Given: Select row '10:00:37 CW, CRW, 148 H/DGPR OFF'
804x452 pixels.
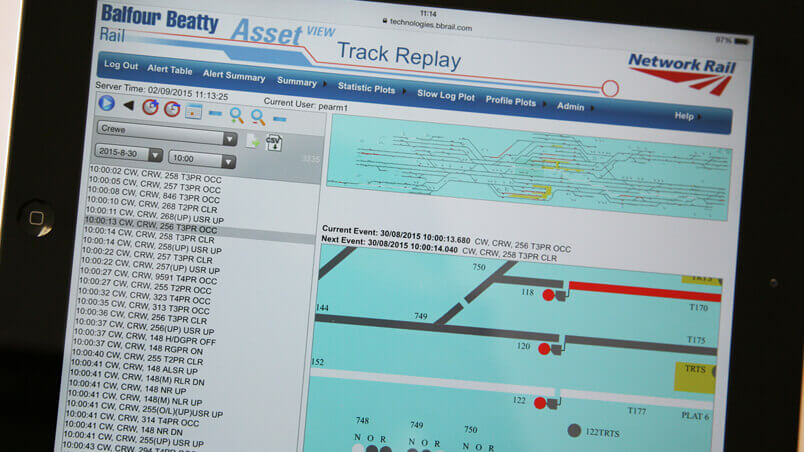Looking at the screenshot, I should (144, 336).
